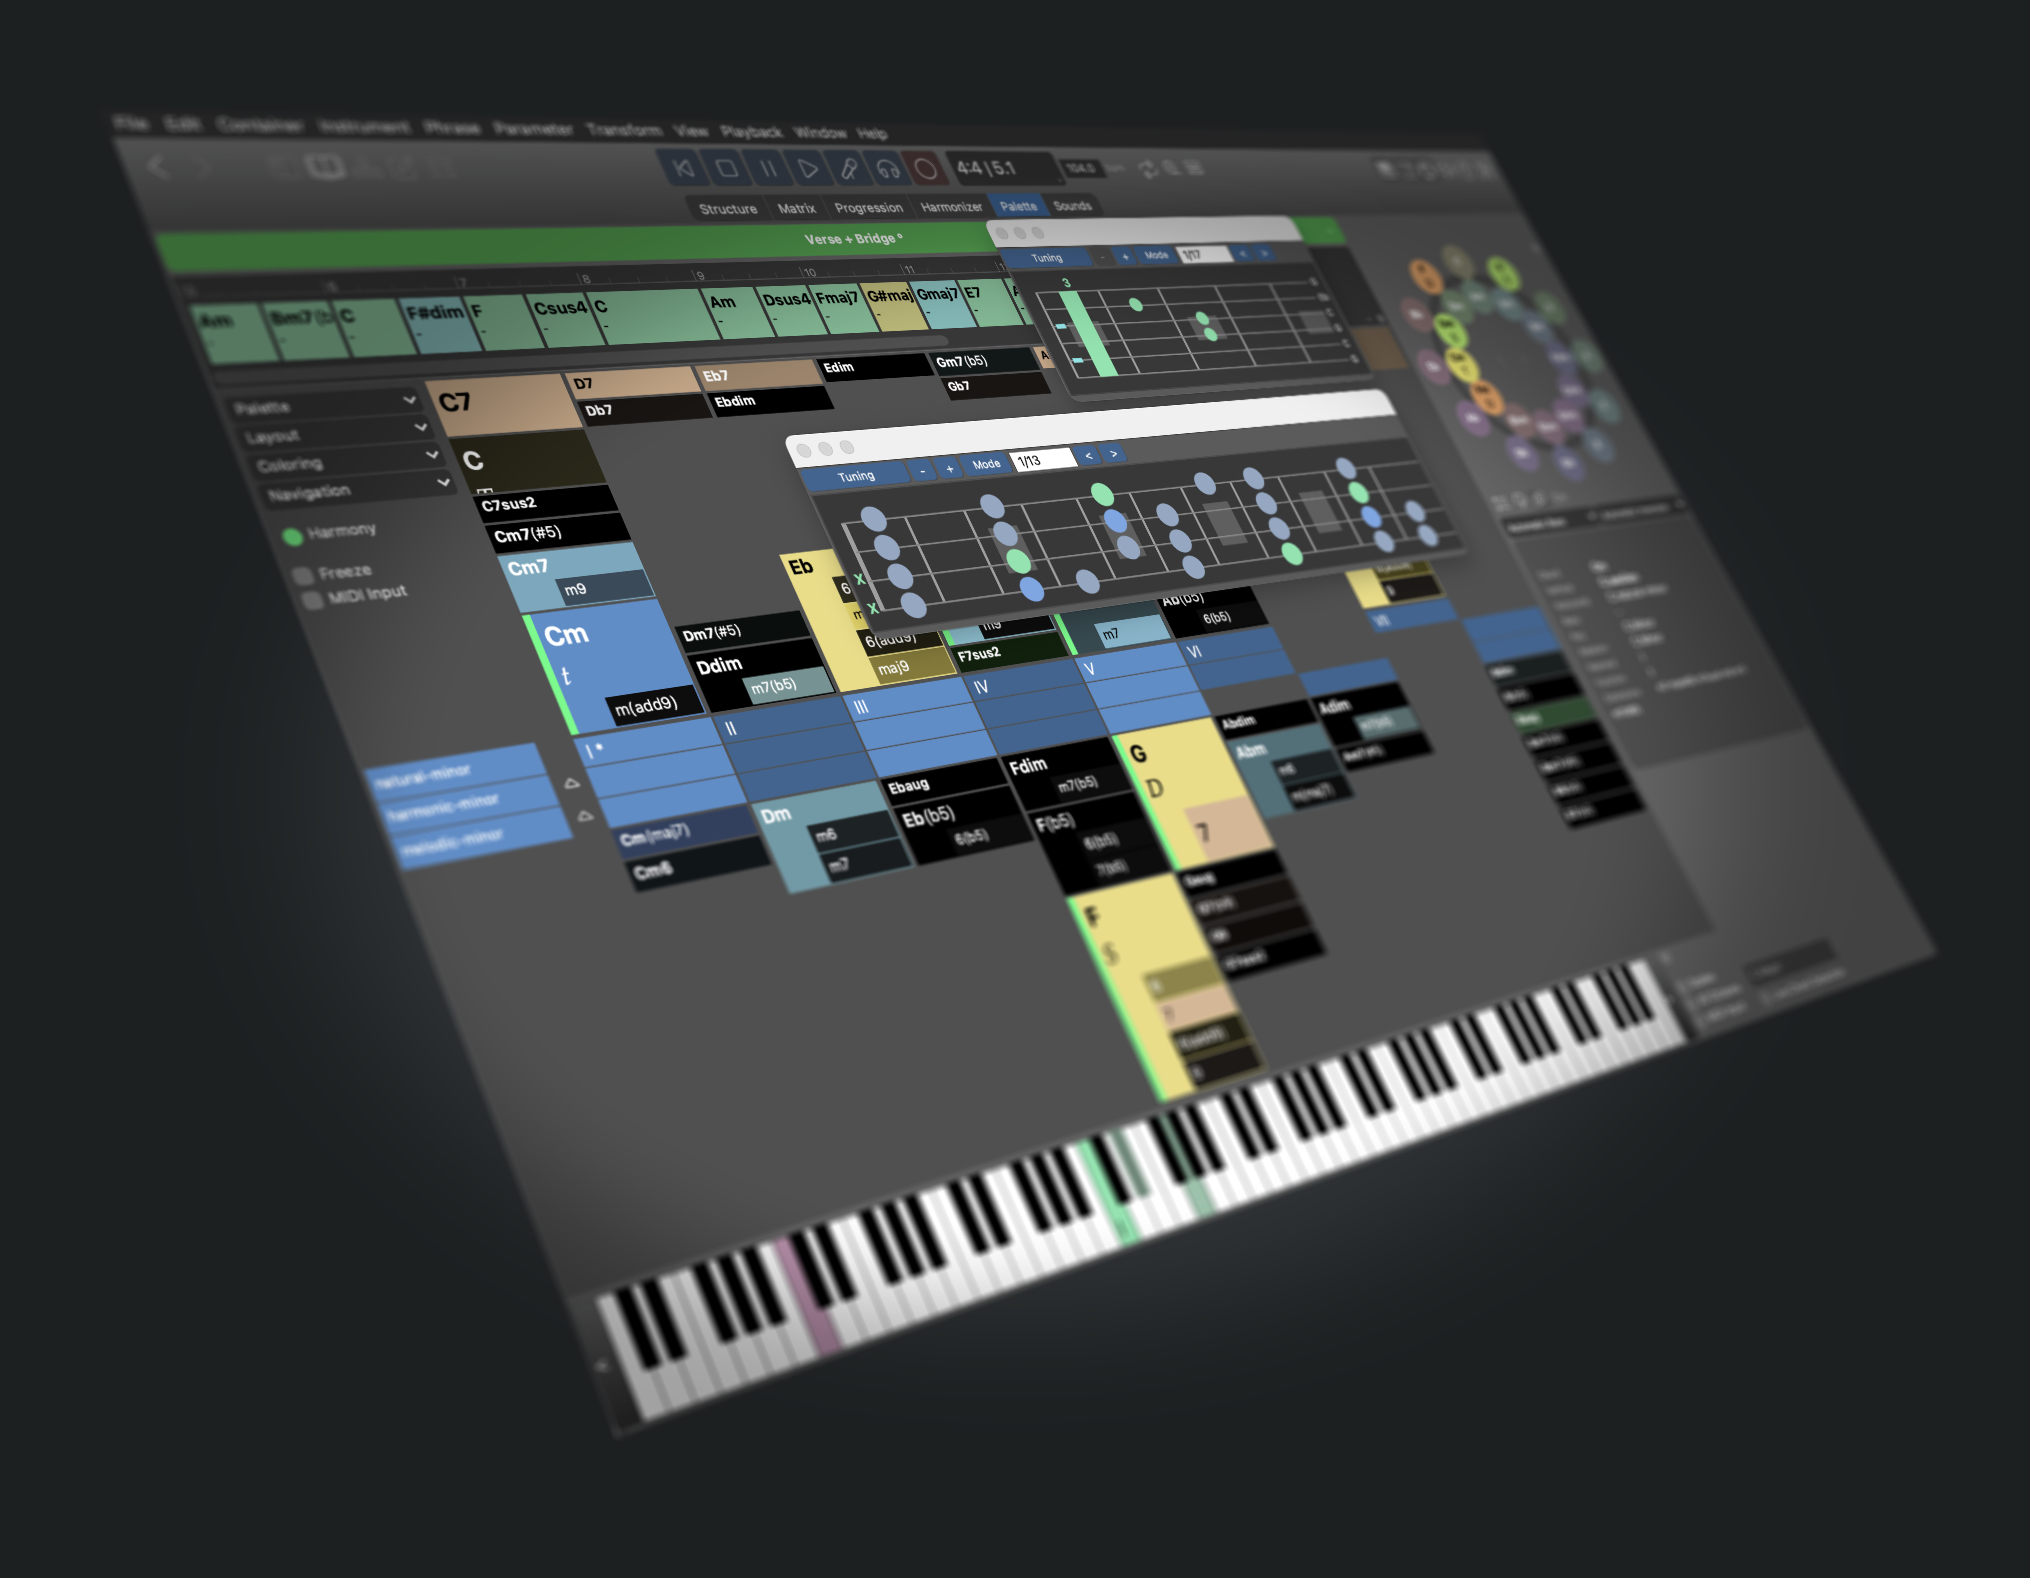The width and height of the screenshot is (2030, 1578).
Task: Click the 1/17 mode input field
Action: 1203,254
